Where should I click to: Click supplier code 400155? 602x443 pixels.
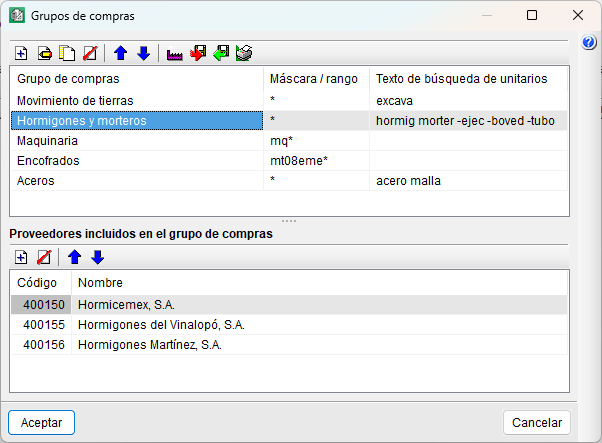tap(41, 325)
